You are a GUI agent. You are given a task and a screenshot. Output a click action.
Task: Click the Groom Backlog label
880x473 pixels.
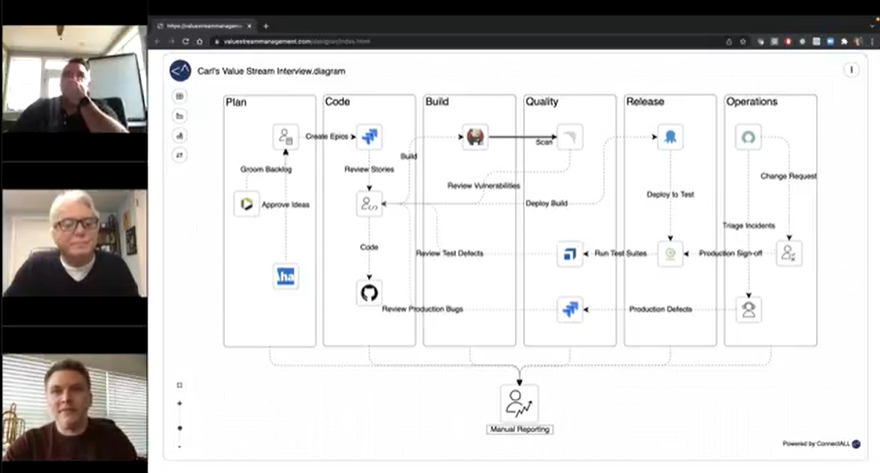(x=266, y=169)
